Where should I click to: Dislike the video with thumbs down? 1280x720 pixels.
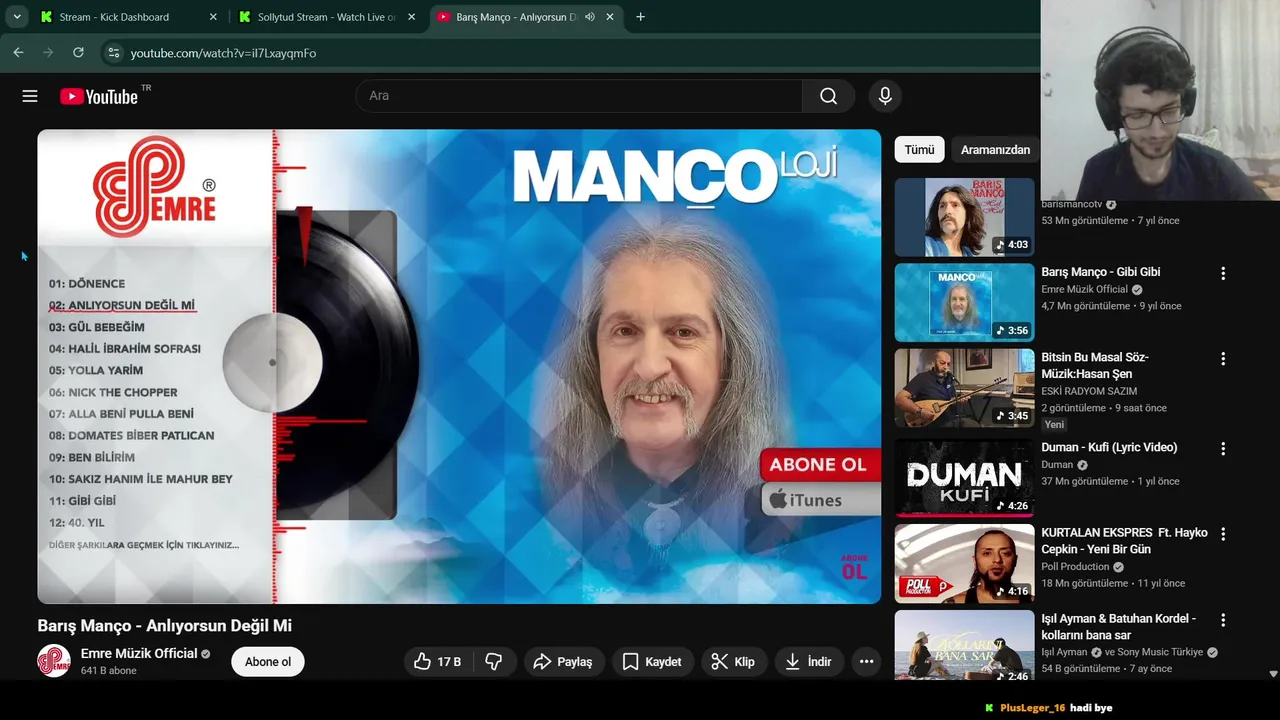(494, 662)
